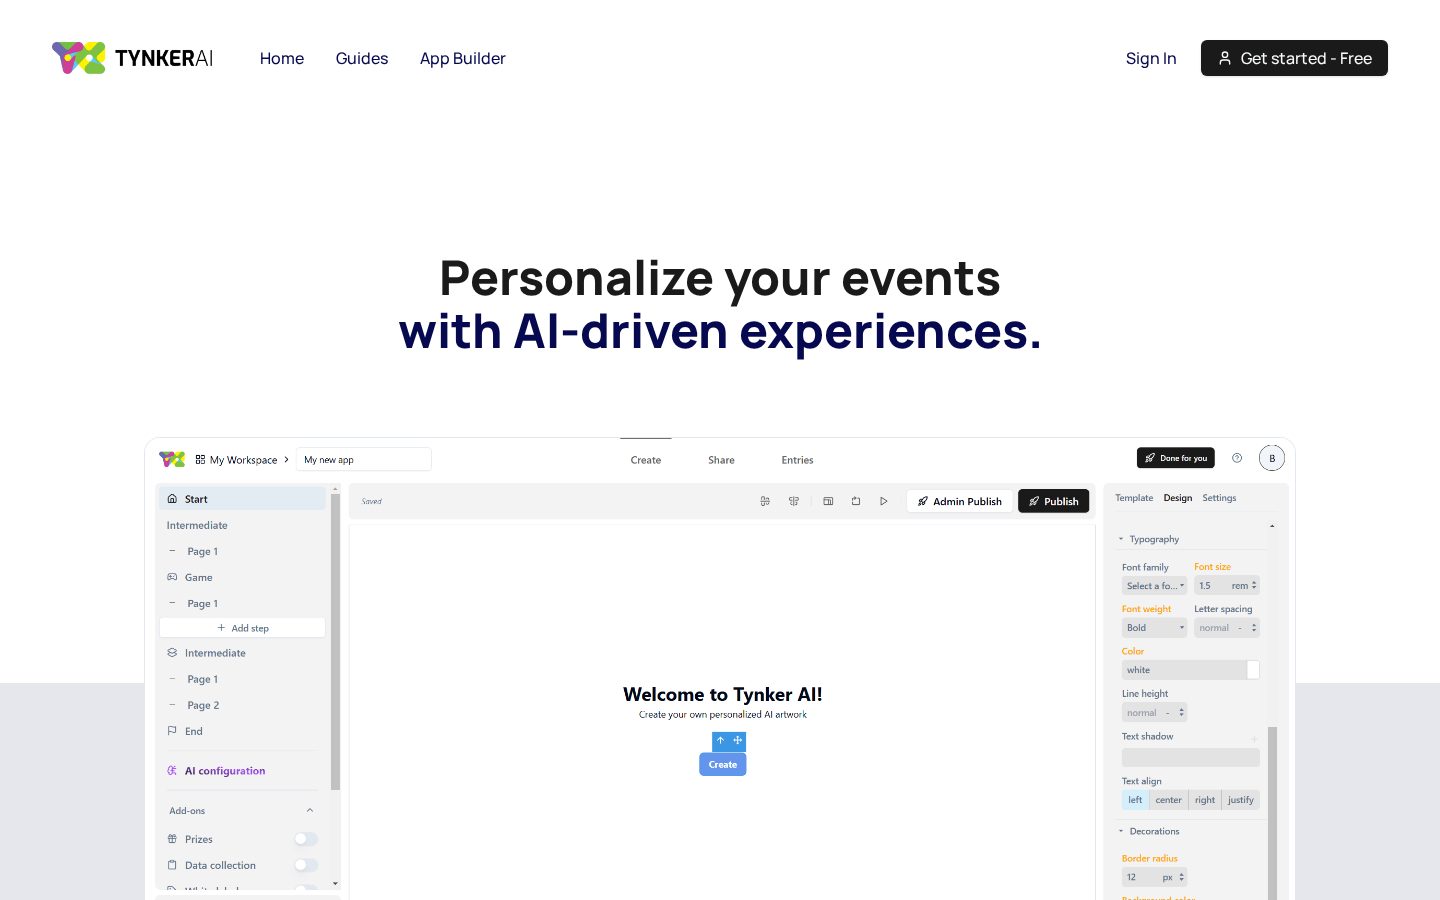Set text align to left
Viewport: 1440px width, 900px height.
click(x=1135, y=800)
